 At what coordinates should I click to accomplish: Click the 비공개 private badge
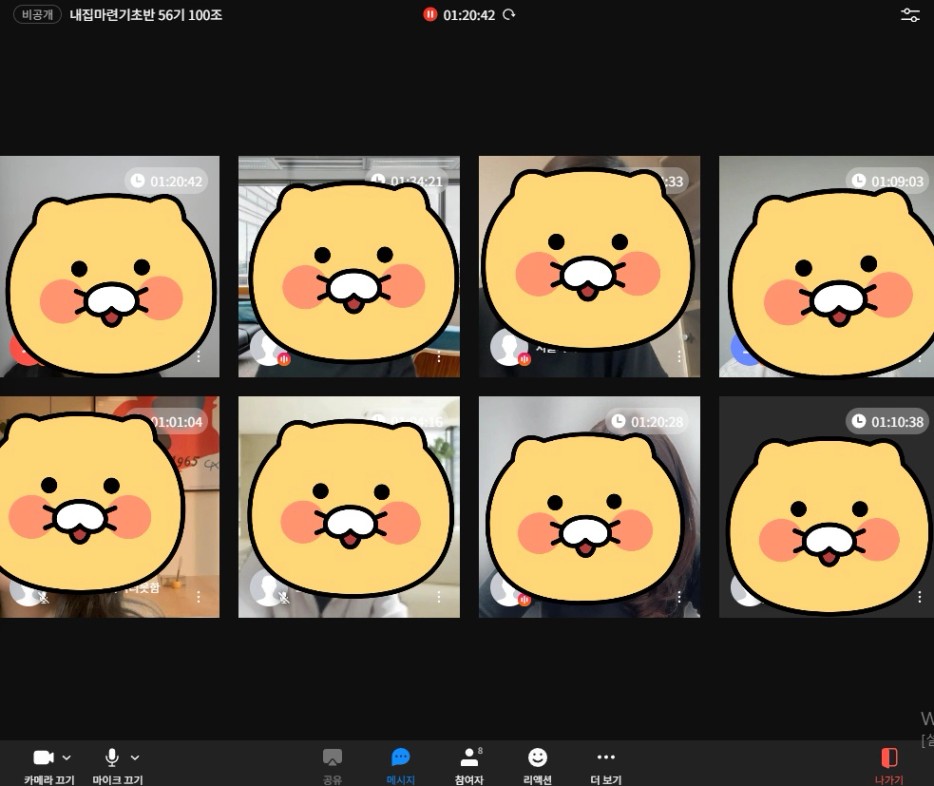point(37,14)
